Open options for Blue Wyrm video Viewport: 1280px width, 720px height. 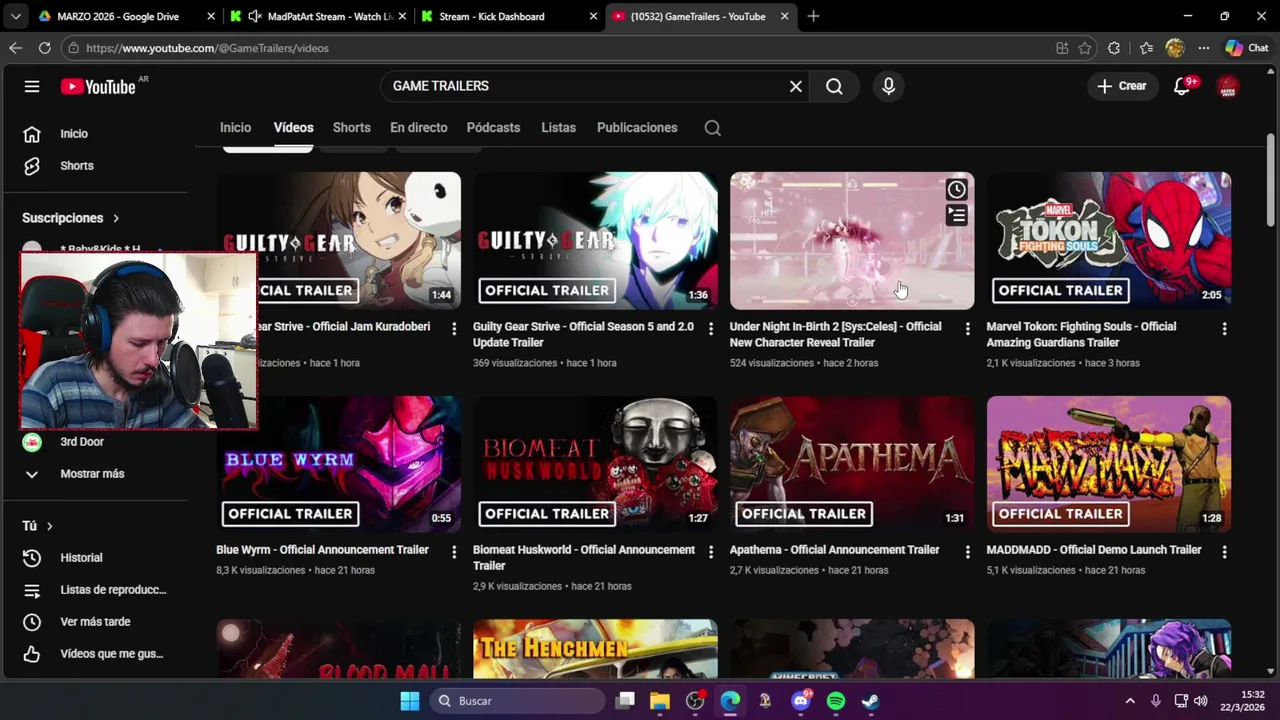click(454, 551)
